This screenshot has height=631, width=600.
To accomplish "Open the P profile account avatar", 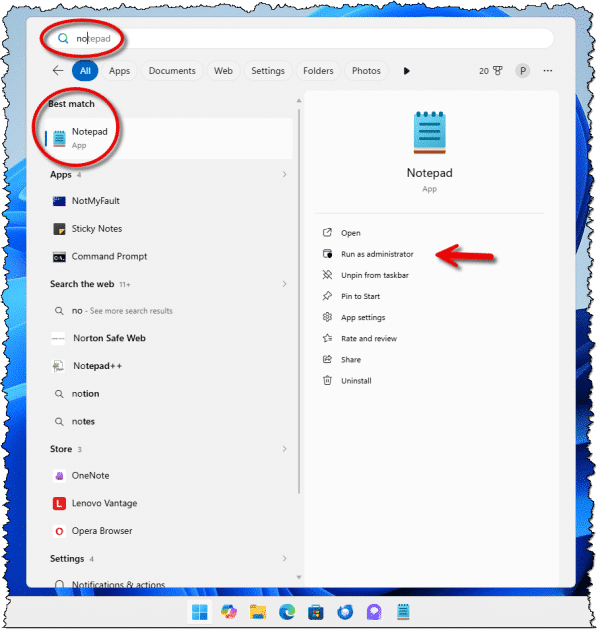I will click(x=523, y=71).
